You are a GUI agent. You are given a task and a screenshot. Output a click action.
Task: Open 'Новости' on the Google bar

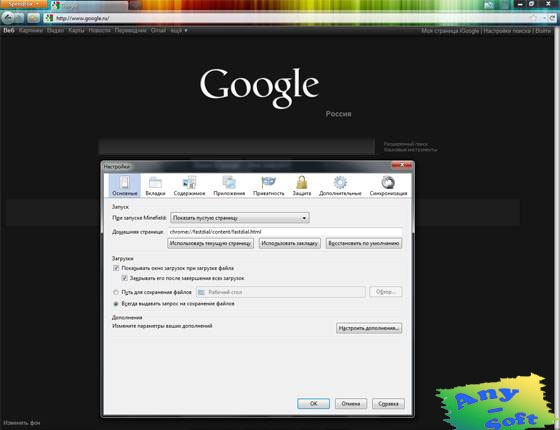pyautogui.click(x=100, y=31)
